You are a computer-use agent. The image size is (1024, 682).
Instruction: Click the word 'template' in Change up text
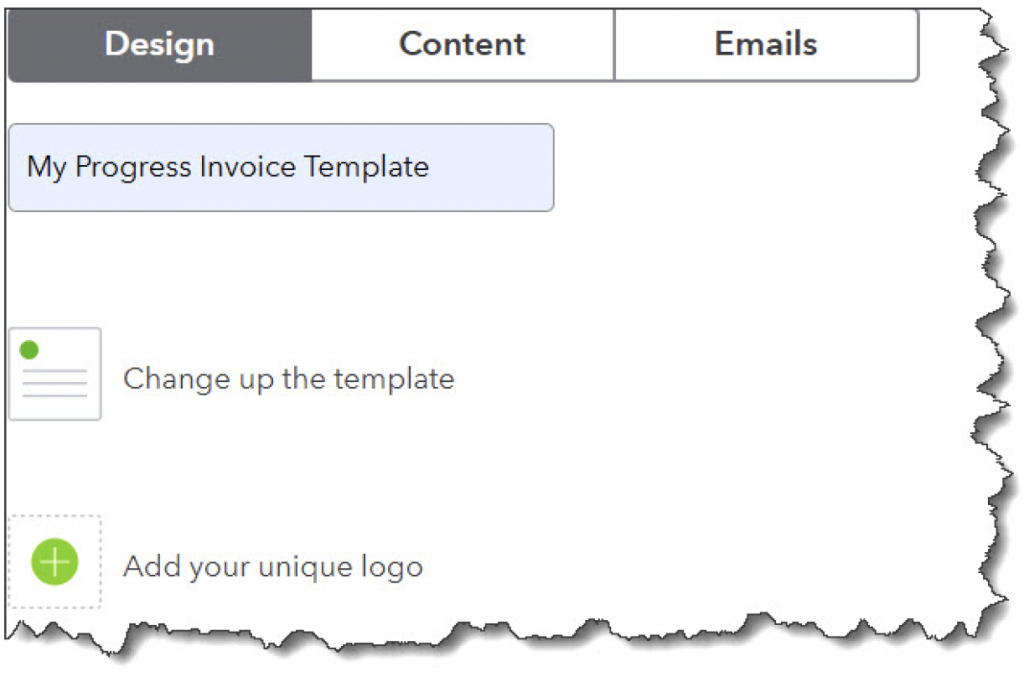click(x=394, y=379)
